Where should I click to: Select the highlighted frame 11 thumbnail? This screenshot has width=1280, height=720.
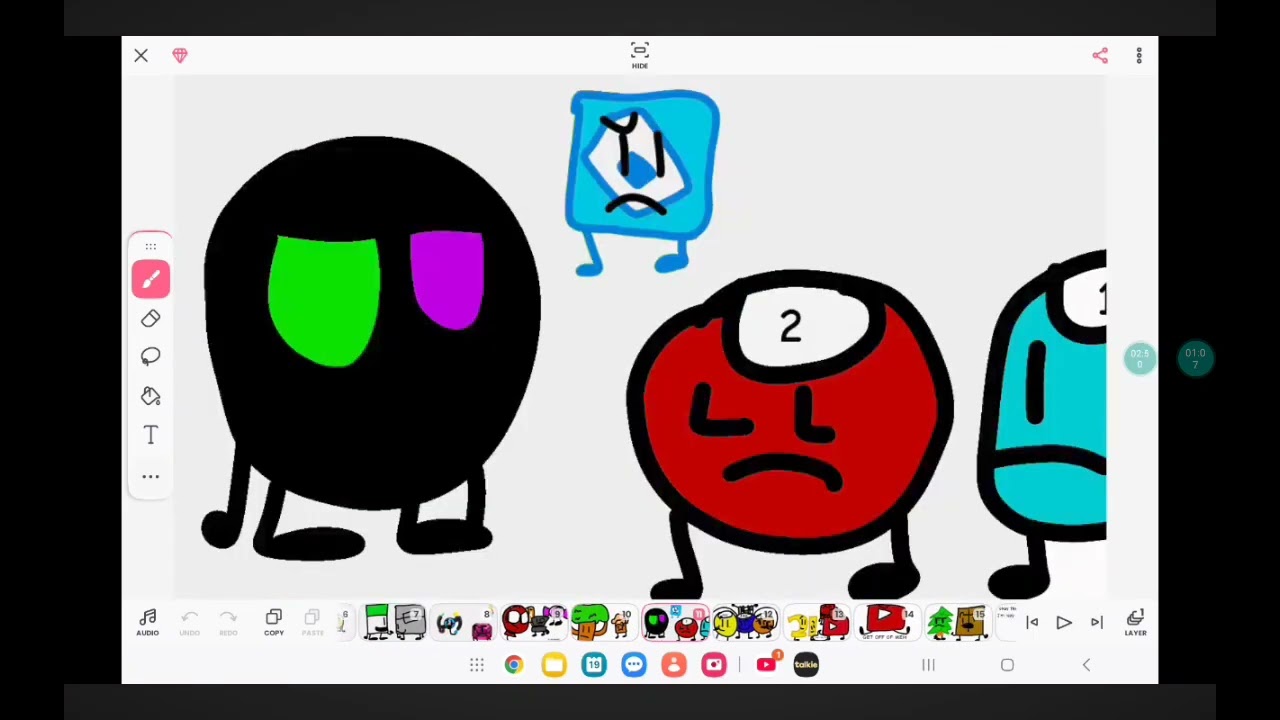click(x=674, y=622)
